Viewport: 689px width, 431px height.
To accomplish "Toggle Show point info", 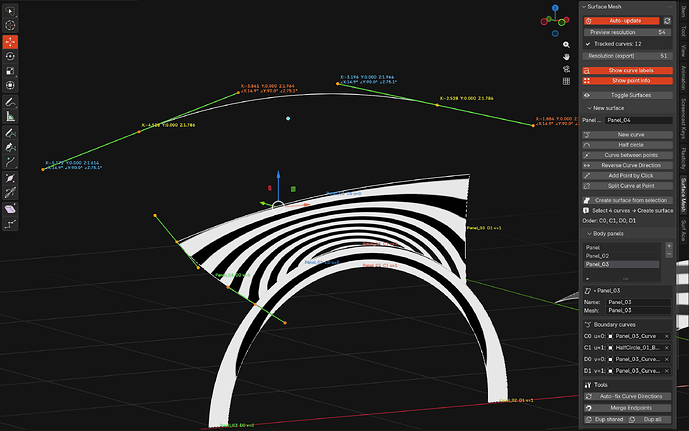I will tap(627, 80).
